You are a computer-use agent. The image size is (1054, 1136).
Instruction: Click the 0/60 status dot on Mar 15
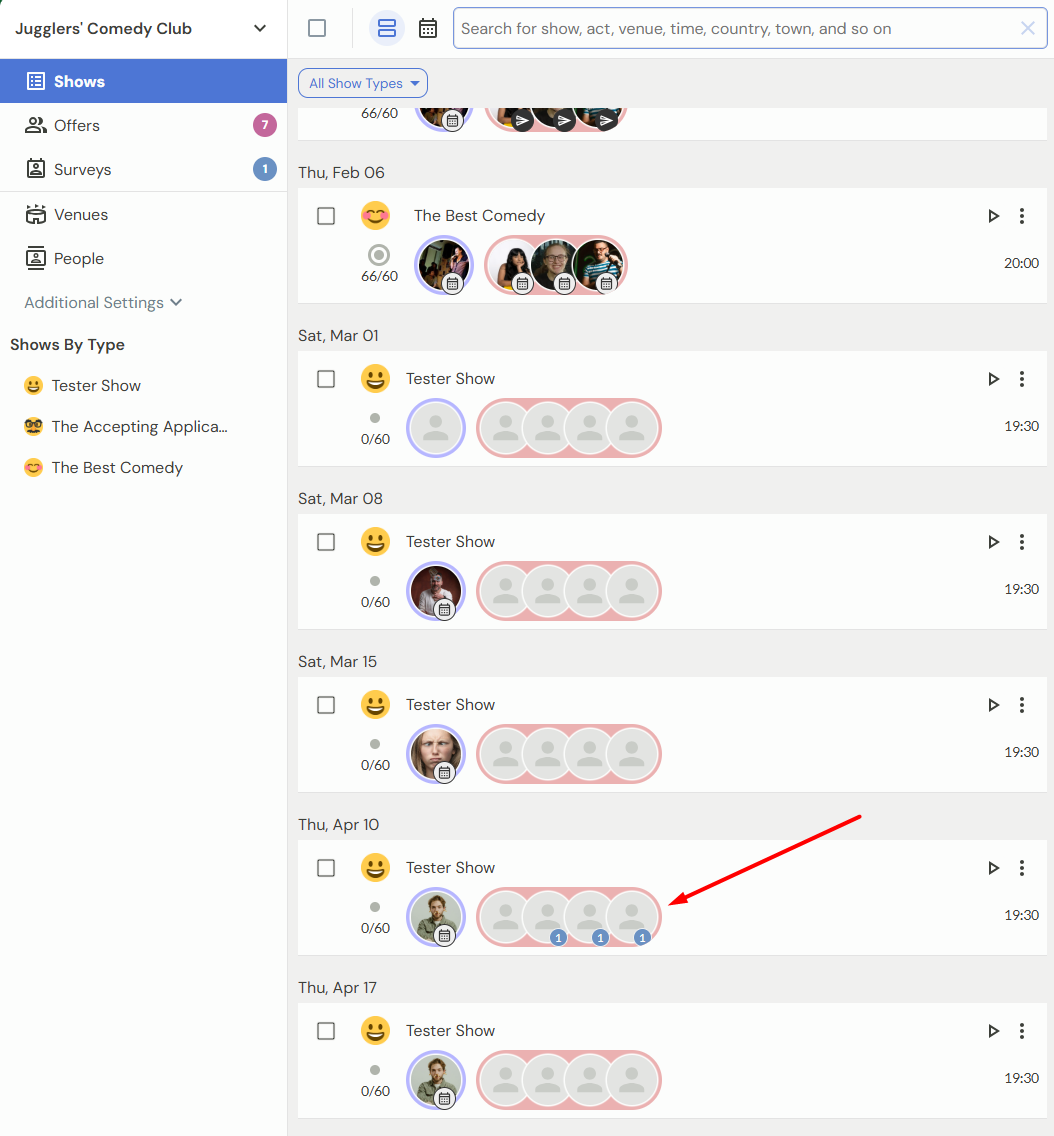[x=375, y=744]
